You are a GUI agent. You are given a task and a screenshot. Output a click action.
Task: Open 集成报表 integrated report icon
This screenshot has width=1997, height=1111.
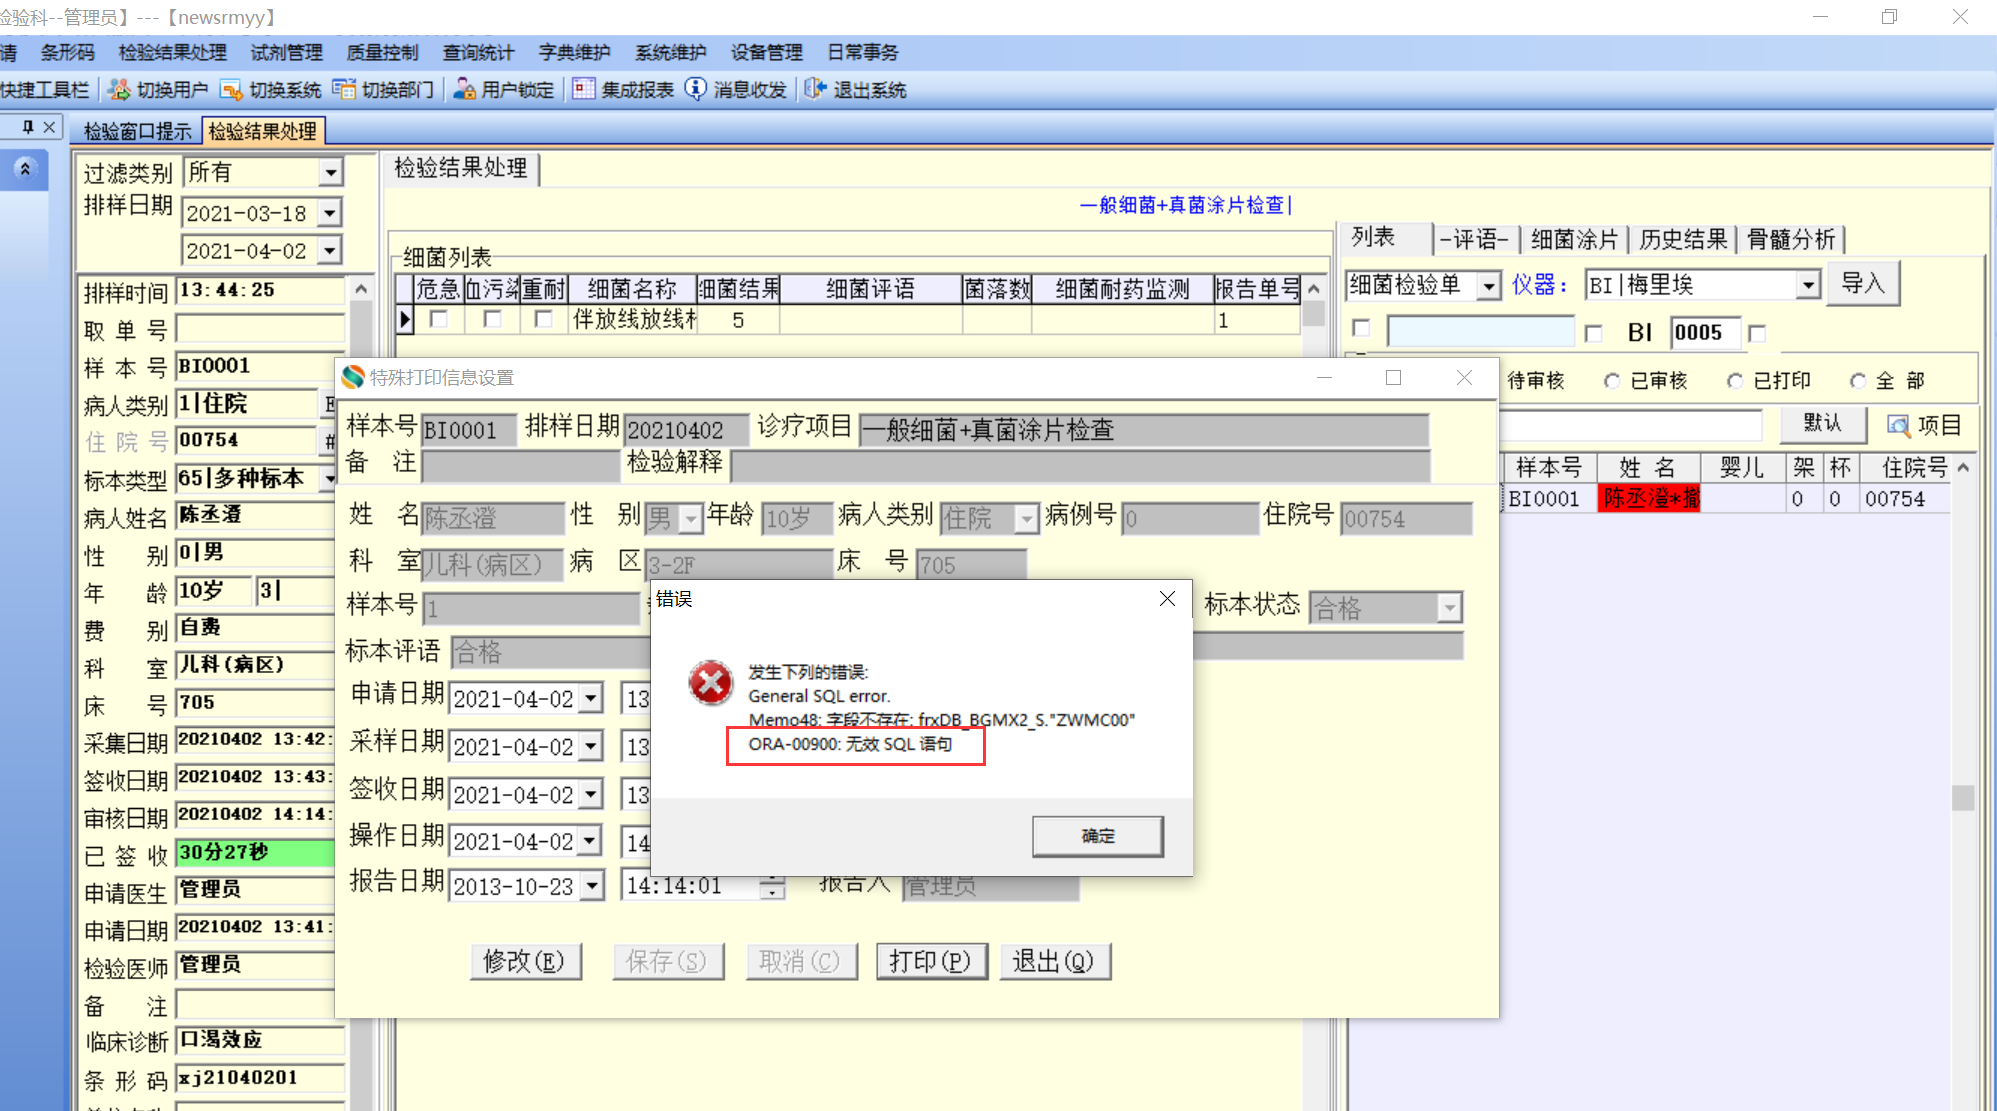coord(584,90)
